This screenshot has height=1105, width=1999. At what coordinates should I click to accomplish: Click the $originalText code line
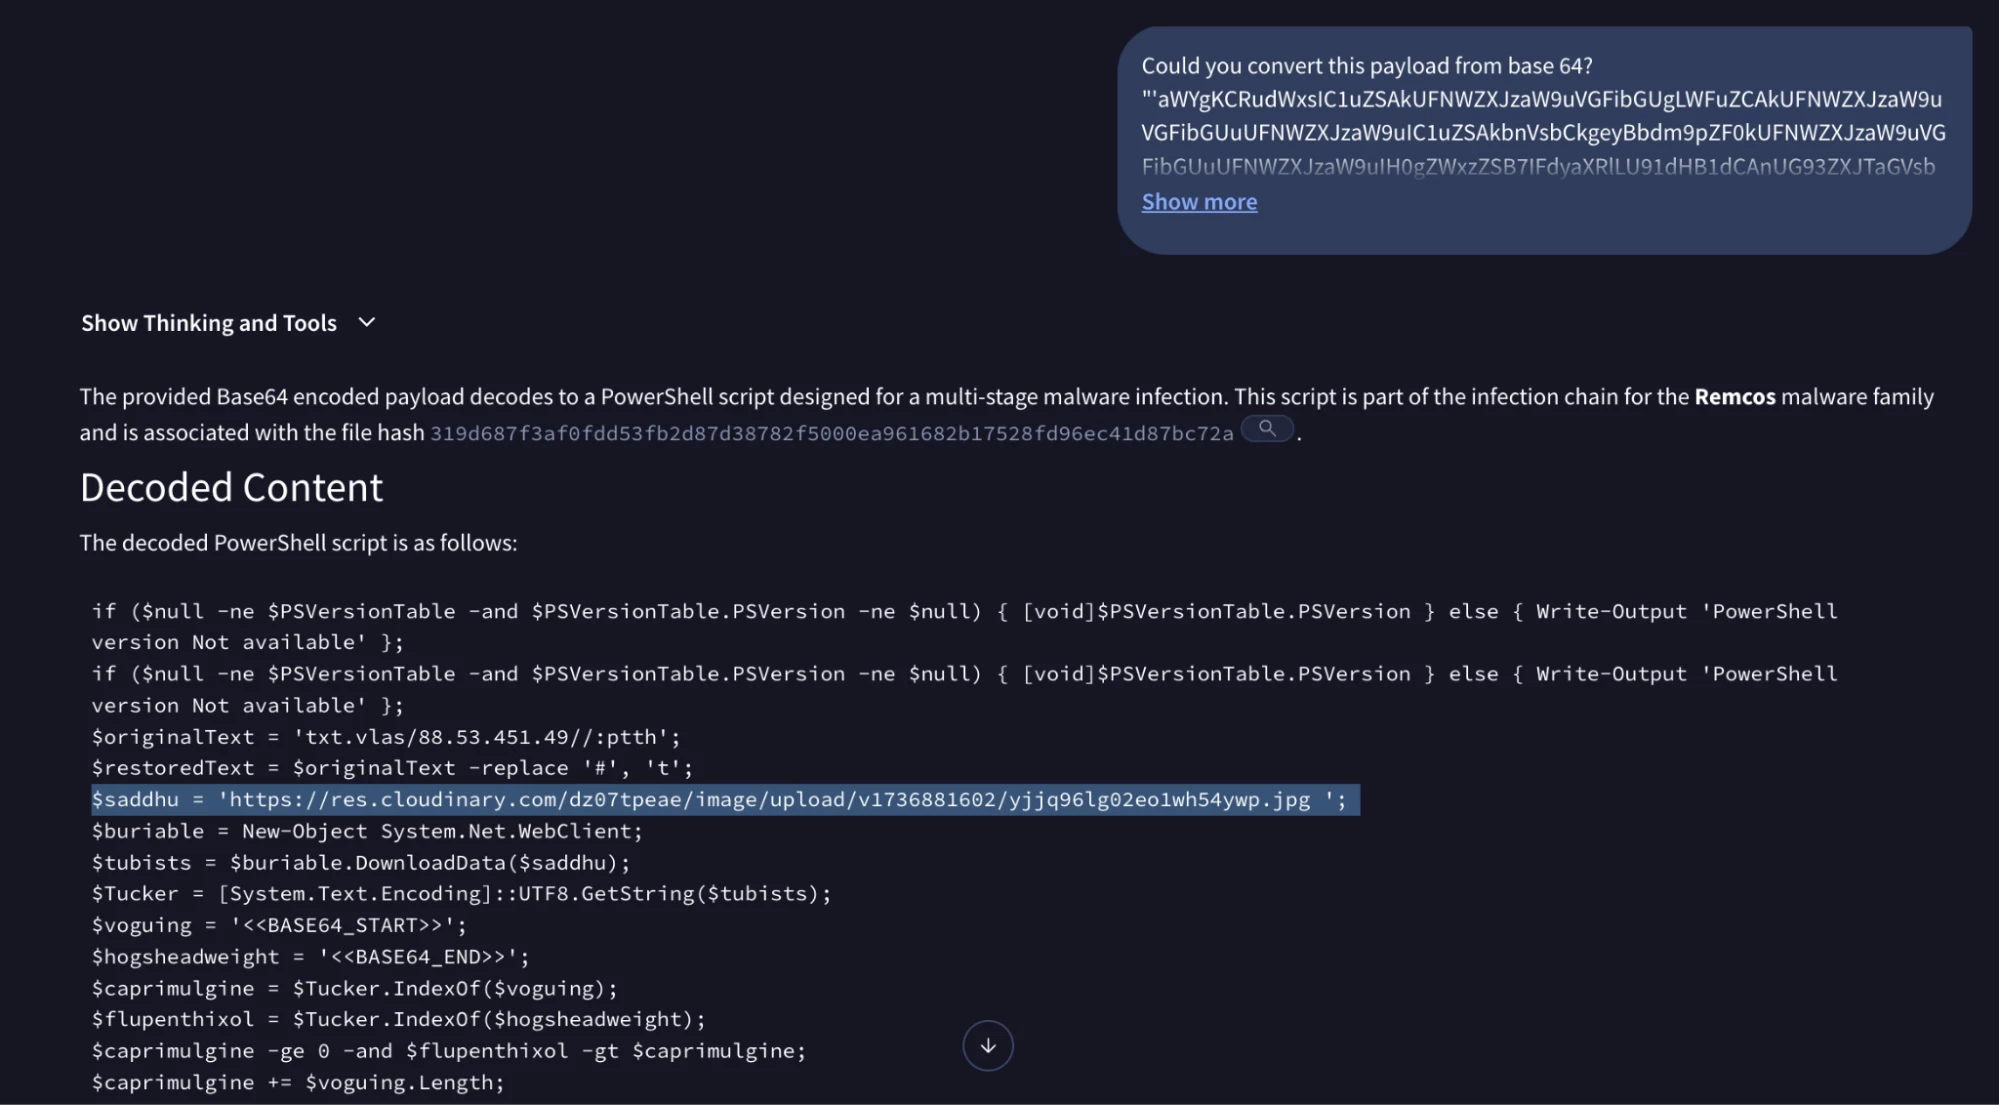[x=385, y=737]
